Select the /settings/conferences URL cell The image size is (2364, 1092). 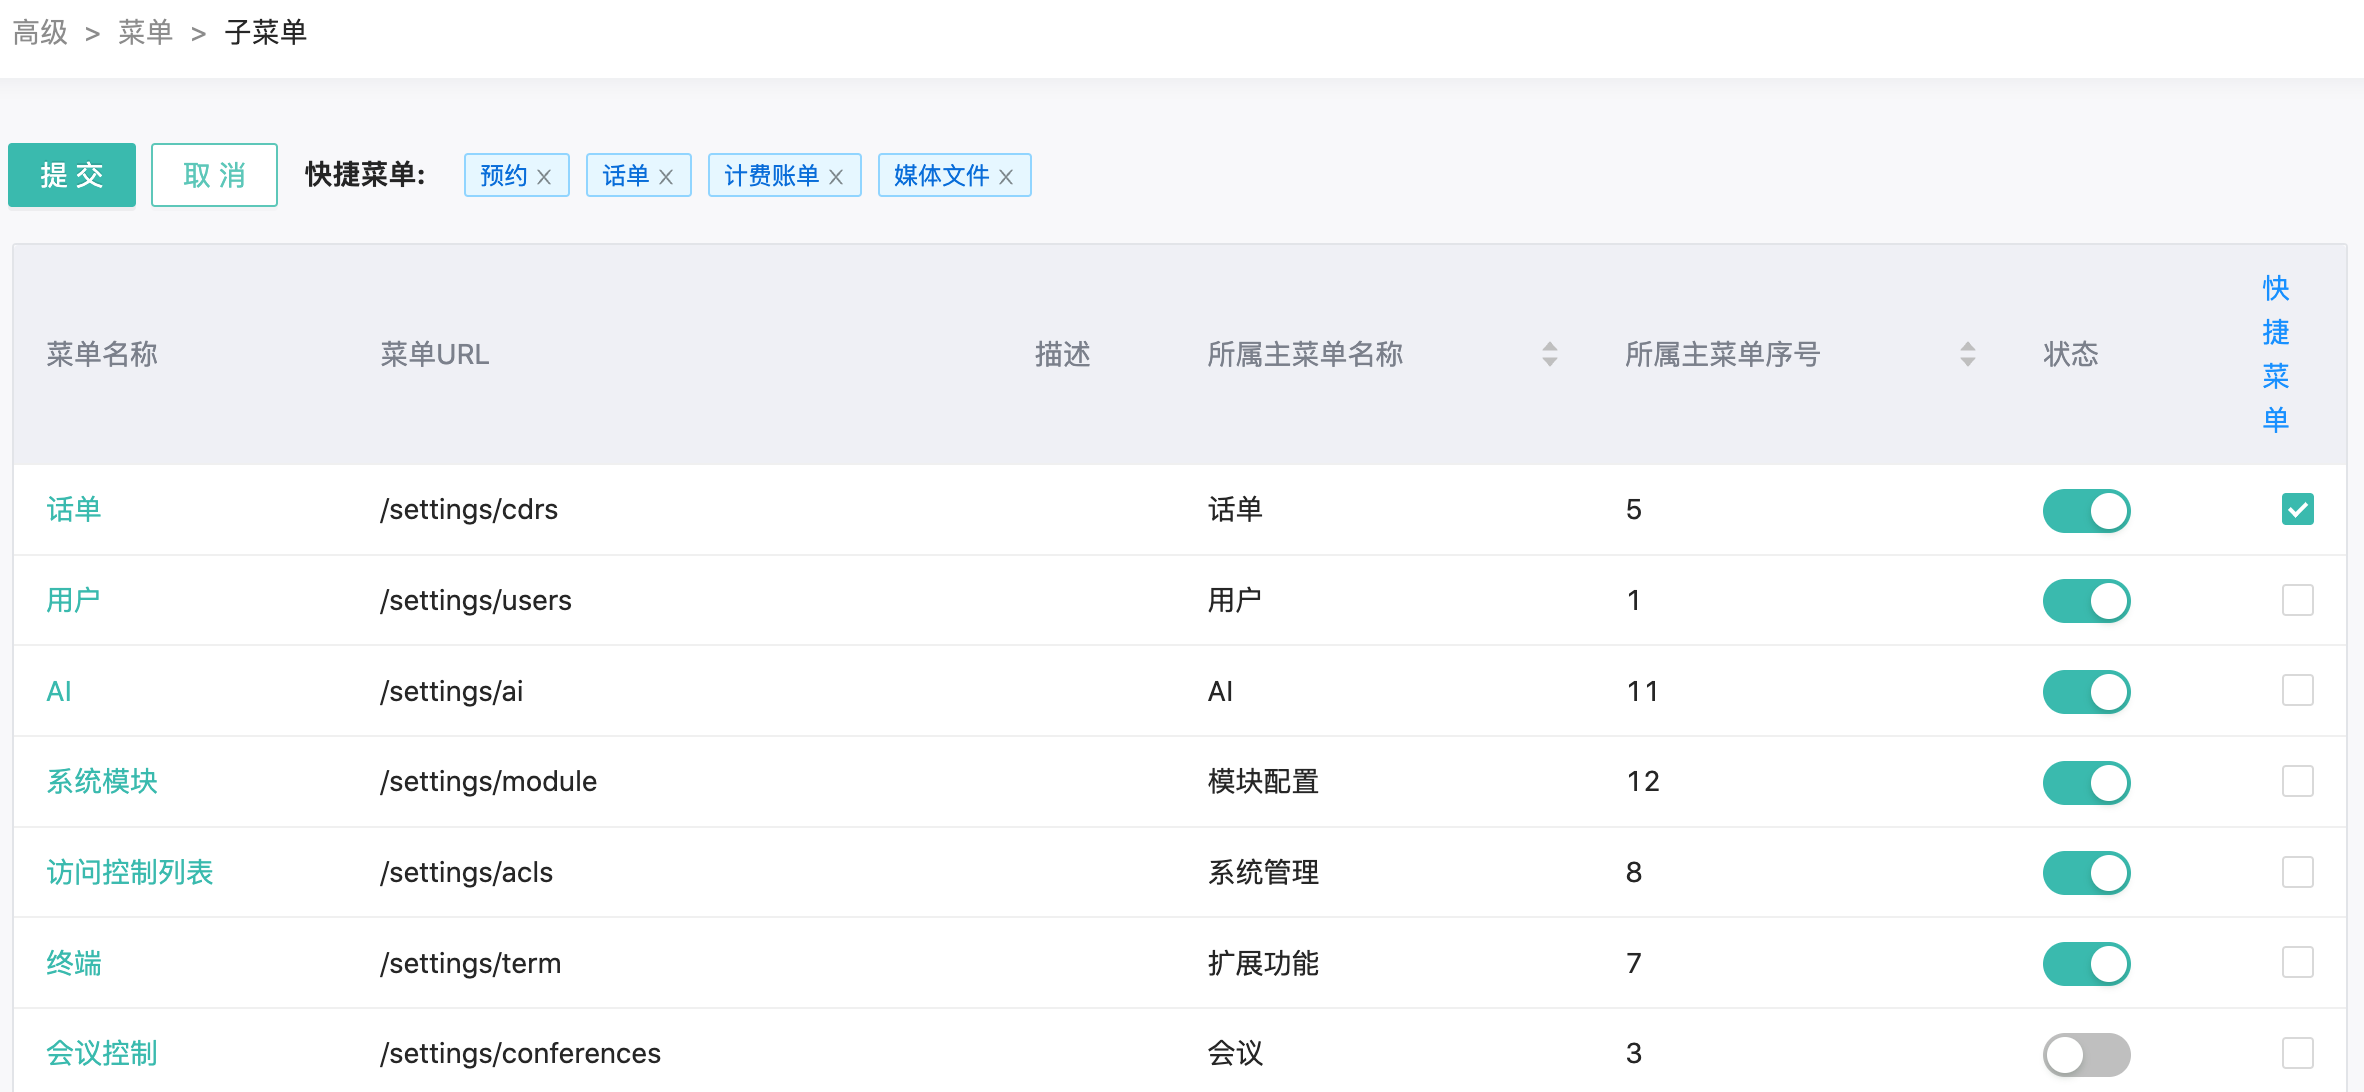coord(521,1053)
